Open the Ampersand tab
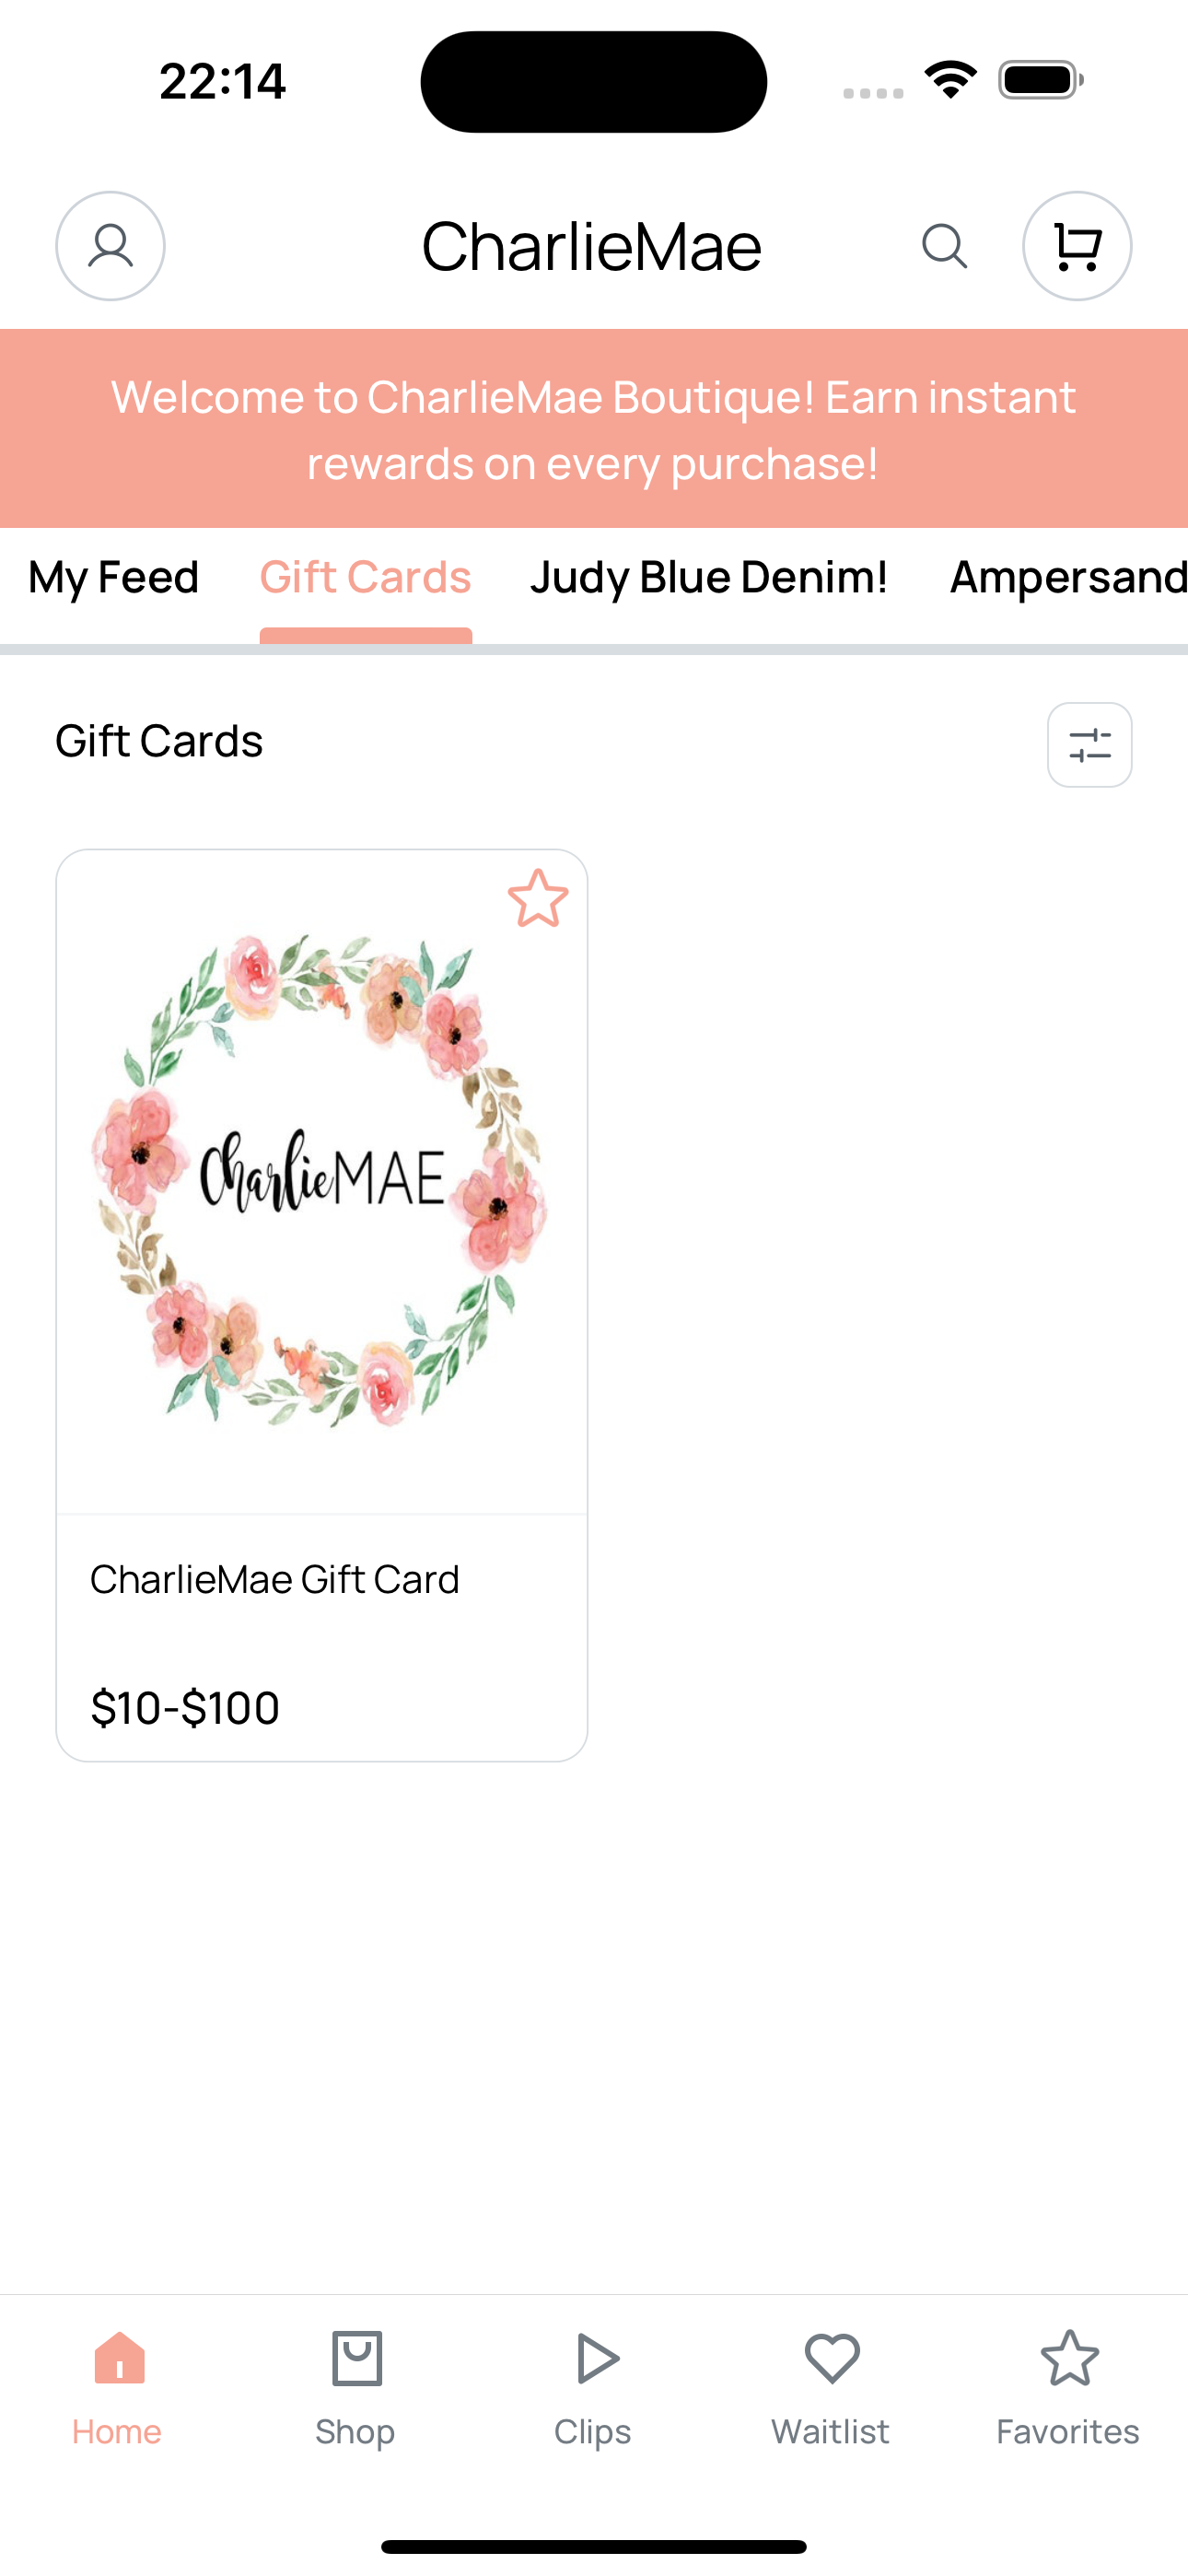Image resolution: width=1188 pixels, height=2576 pixels. point(1068,578)
